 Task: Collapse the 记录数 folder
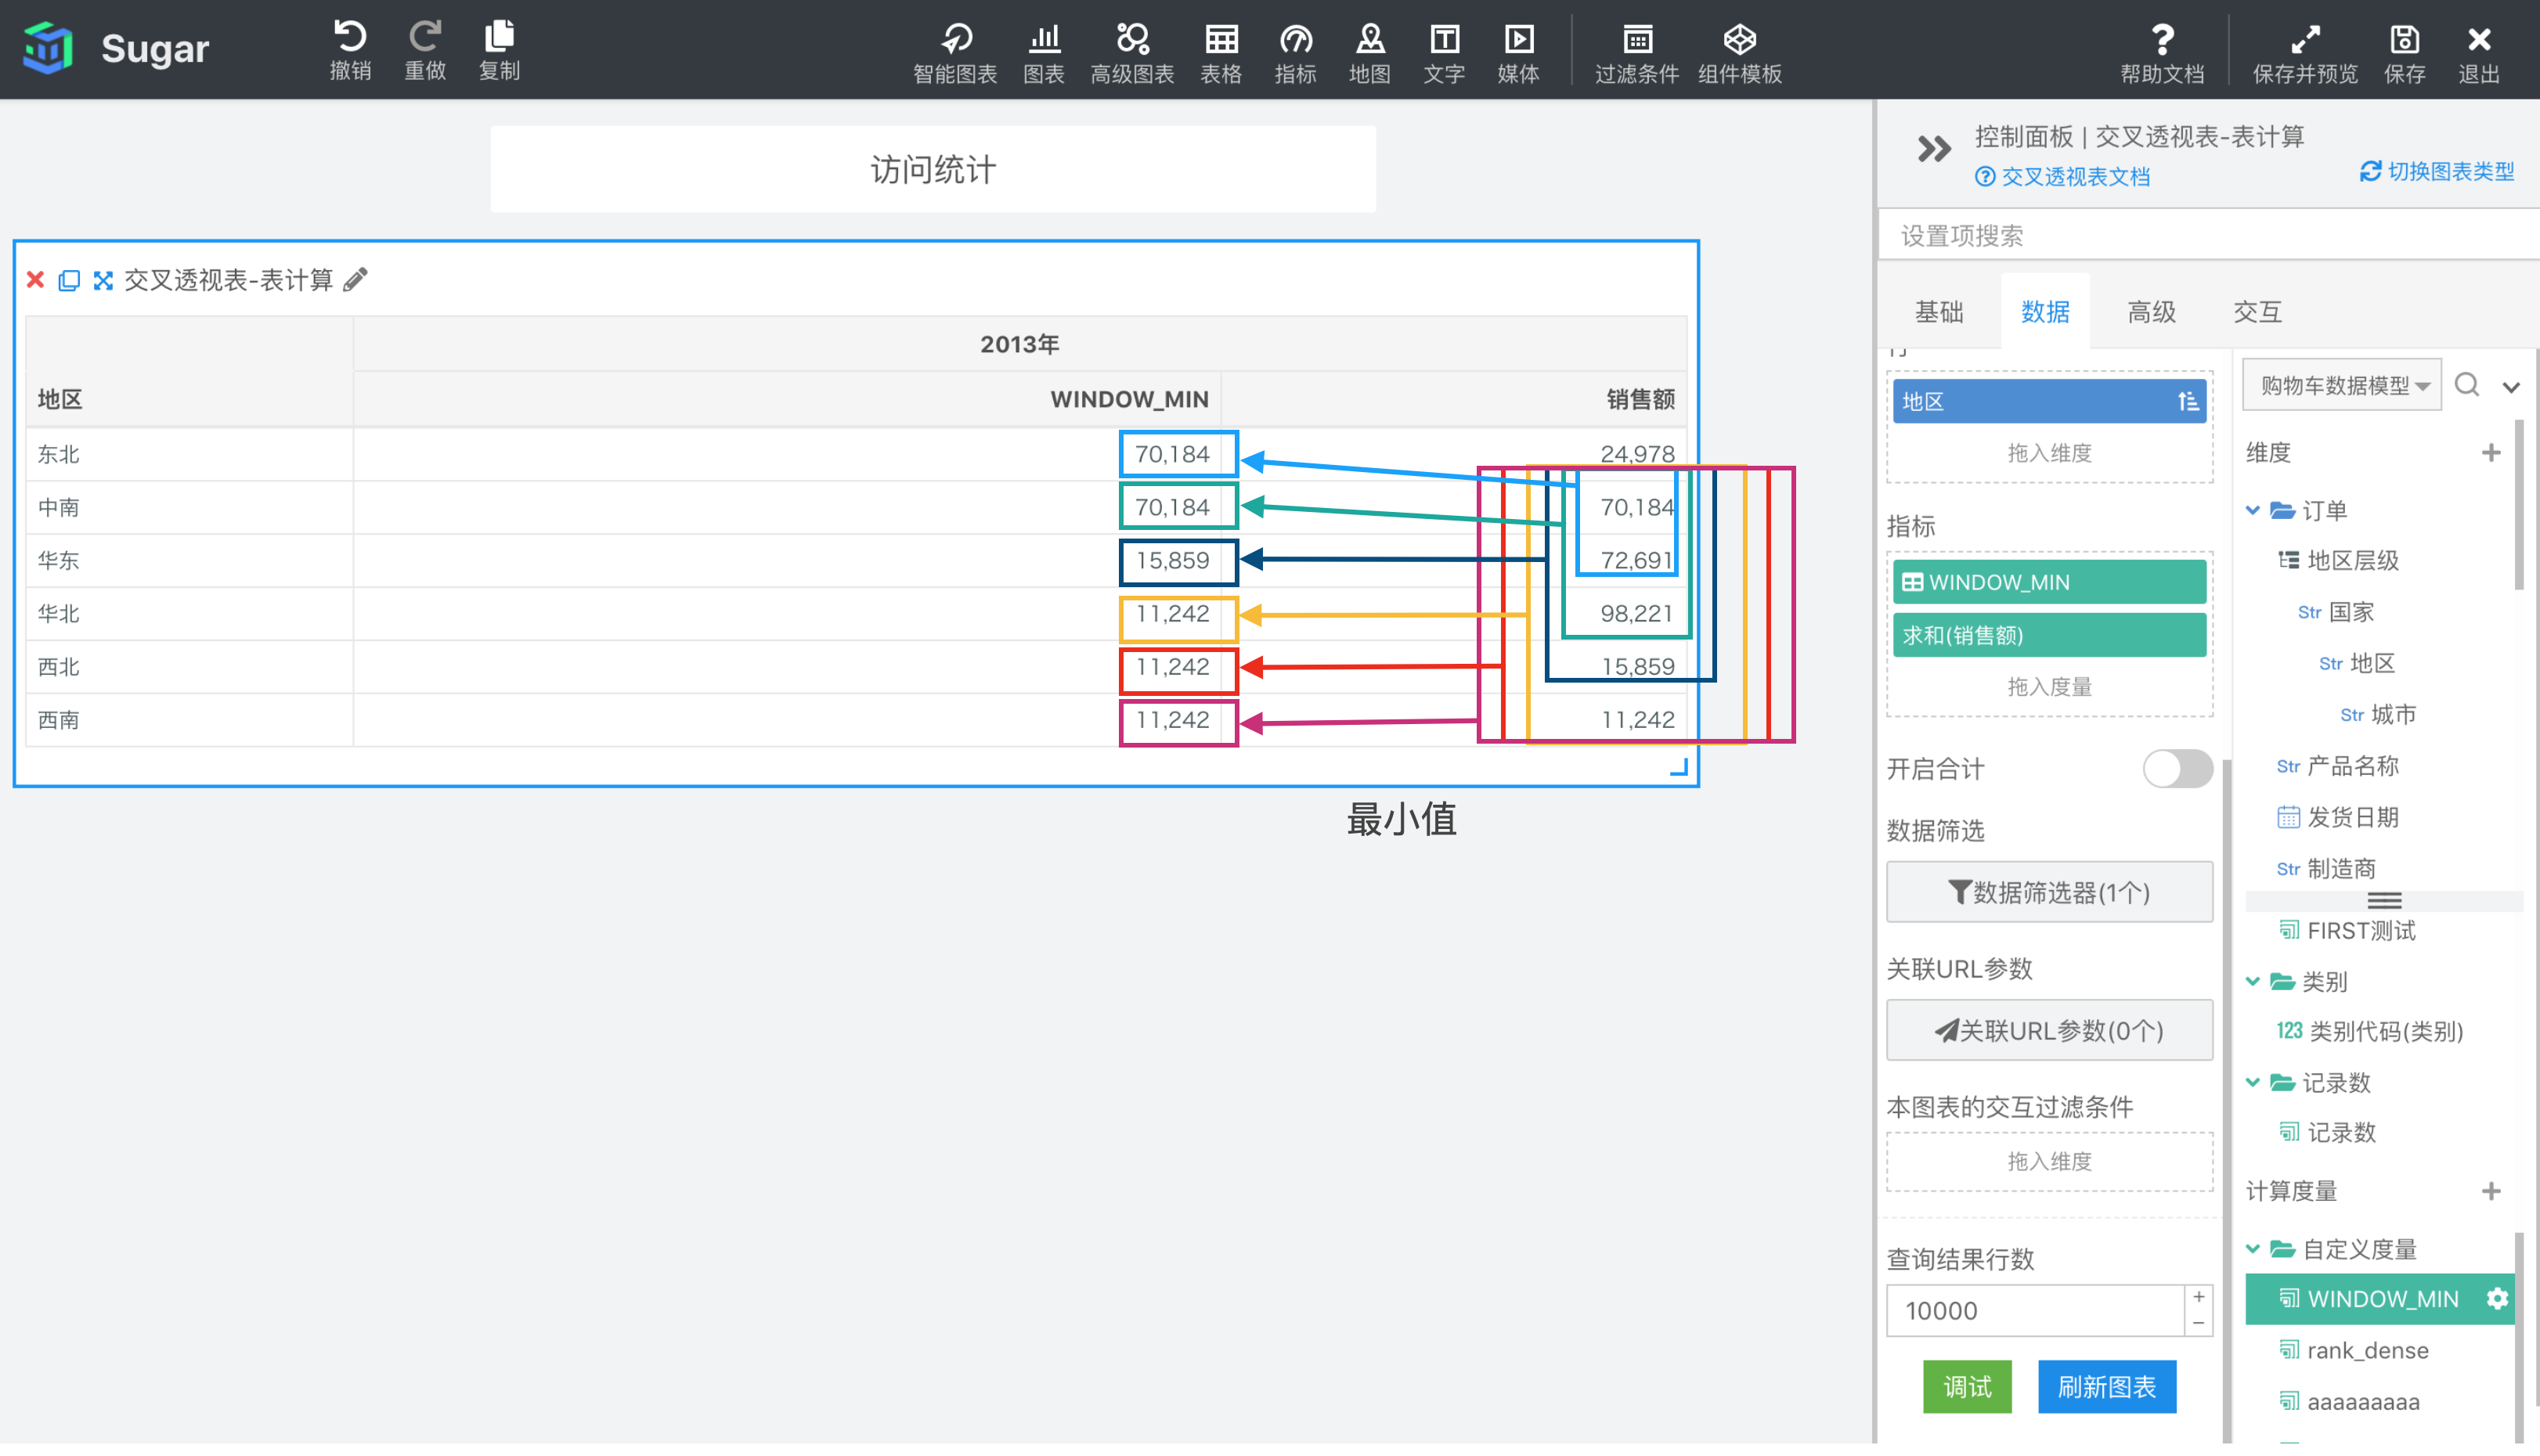click(x=2253, y=1082)
